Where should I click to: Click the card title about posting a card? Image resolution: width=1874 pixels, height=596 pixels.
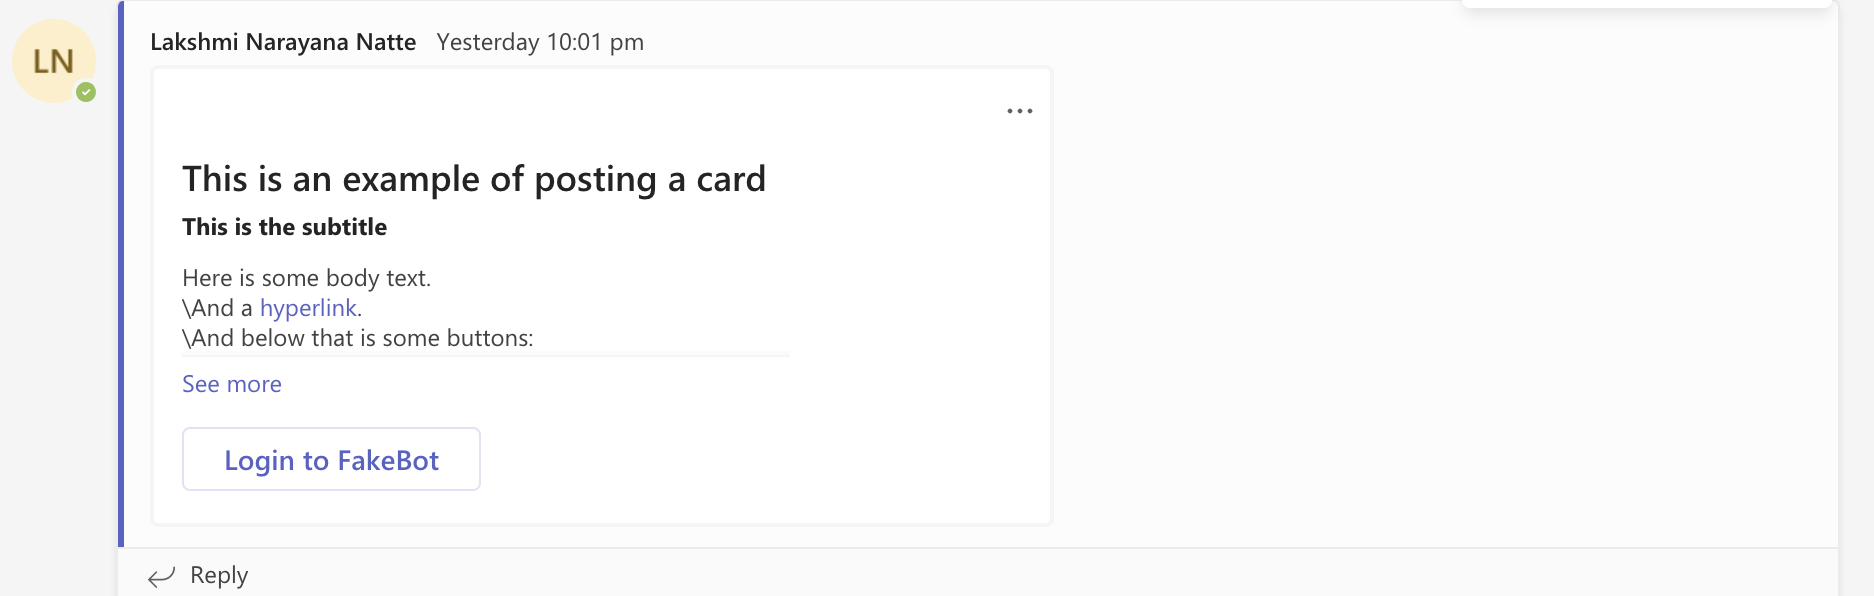coord(474,179)
